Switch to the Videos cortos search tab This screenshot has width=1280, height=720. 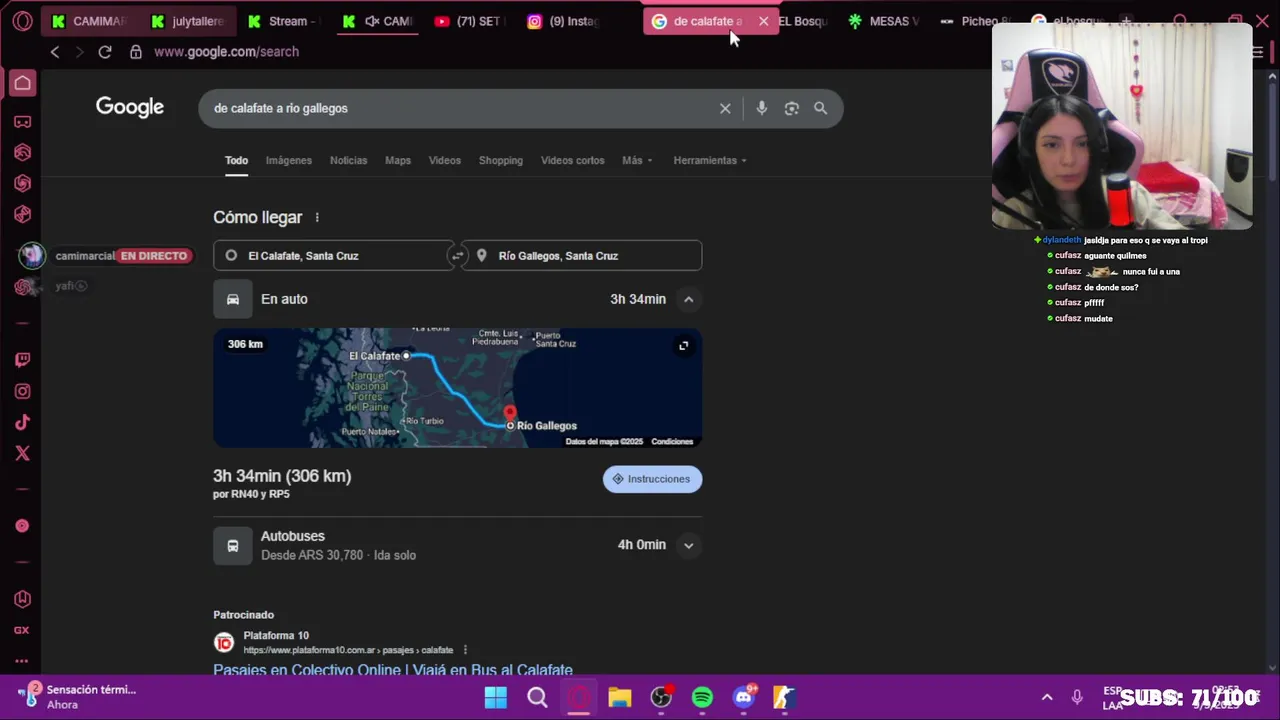pyautogui.click(x=573, y=160)
